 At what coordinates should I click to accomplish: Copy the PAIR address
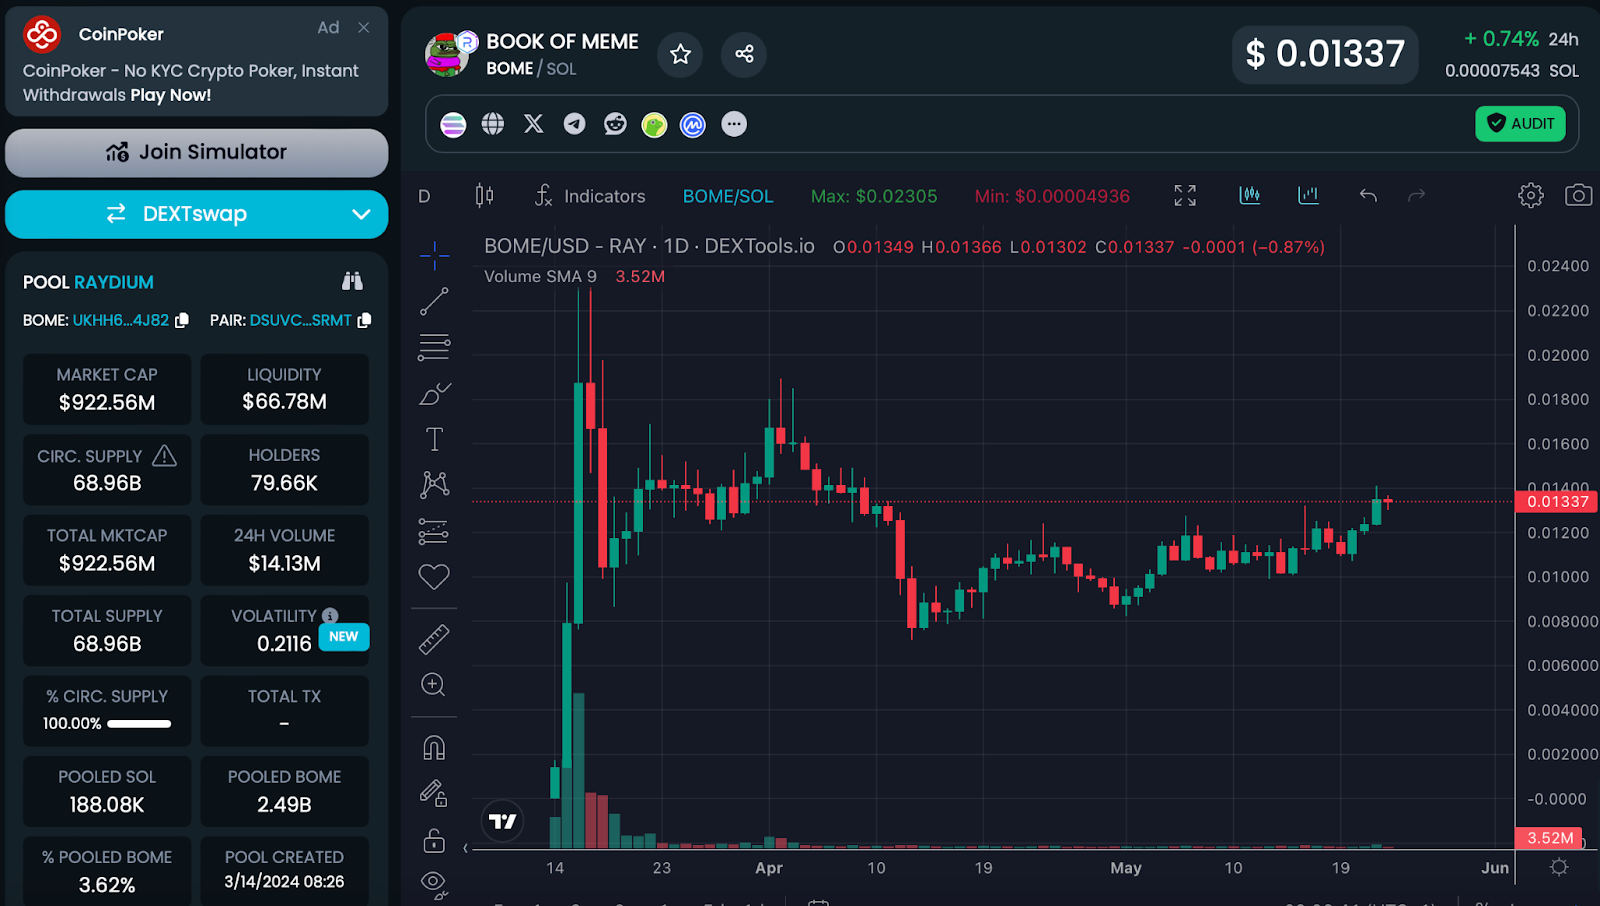coord(364,321)
